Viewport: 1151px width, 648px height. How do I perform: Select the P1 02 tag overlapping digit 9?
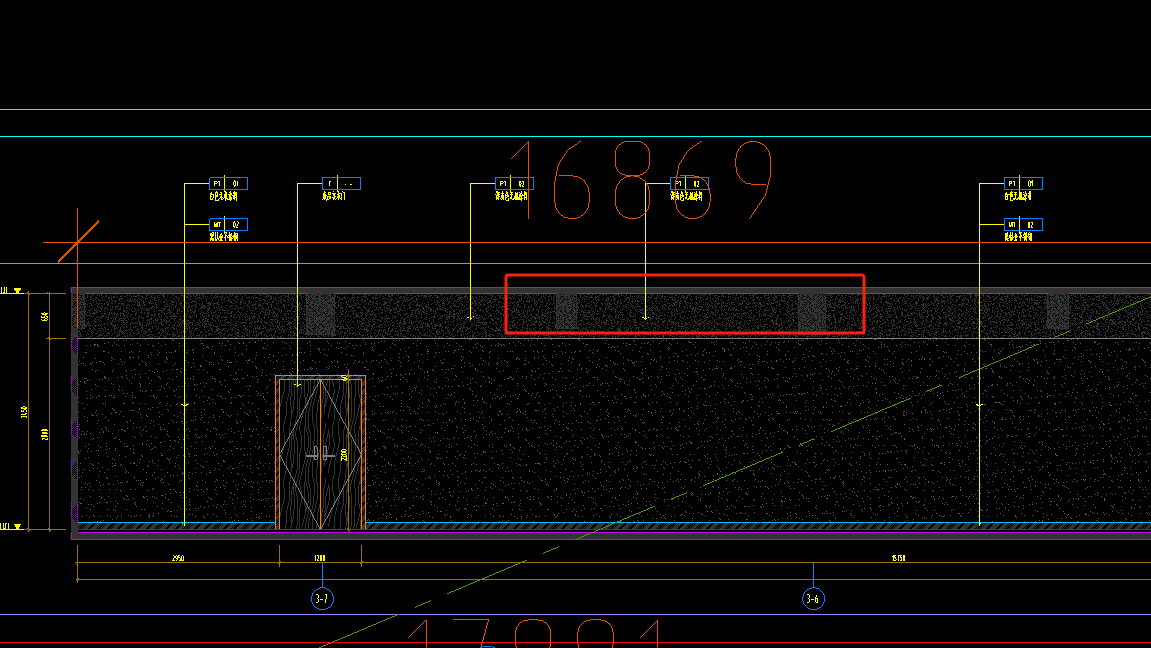pos(689,183)
